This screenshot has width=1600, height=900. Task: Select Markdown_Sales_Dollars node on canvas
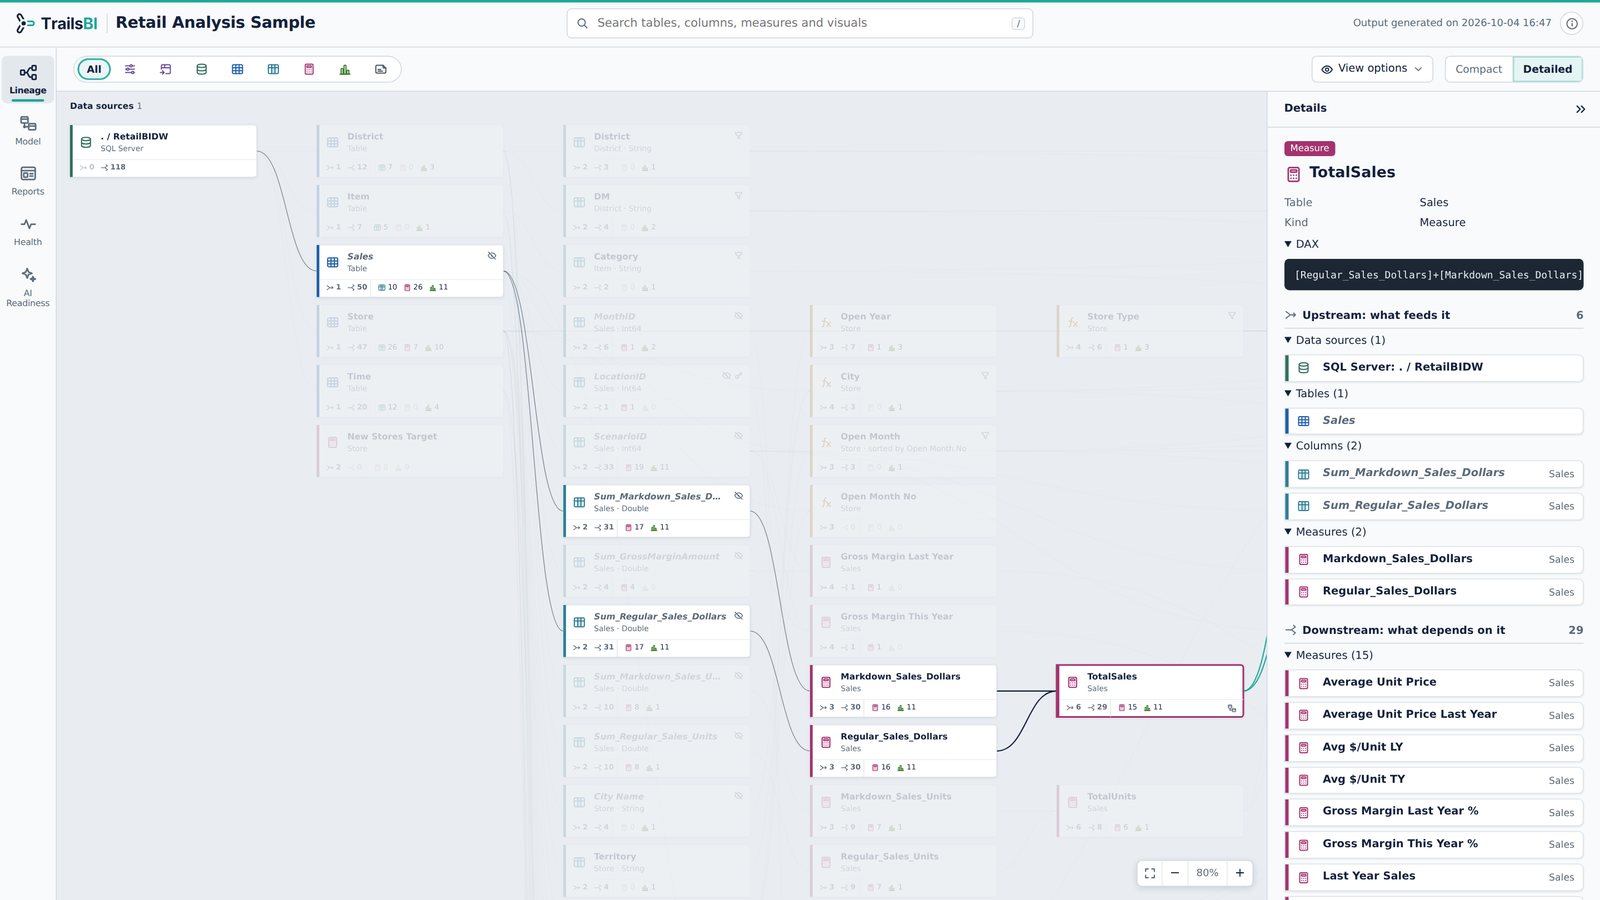903,691
